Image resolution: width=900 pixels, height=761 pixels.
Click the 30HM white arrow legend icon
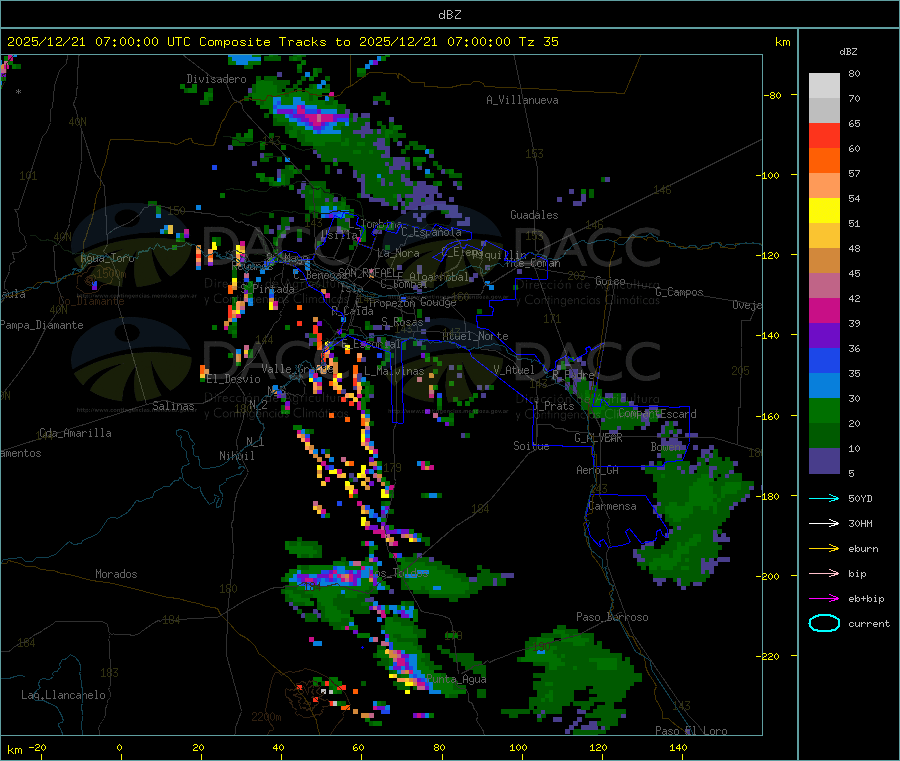click(x=824, y=523)
